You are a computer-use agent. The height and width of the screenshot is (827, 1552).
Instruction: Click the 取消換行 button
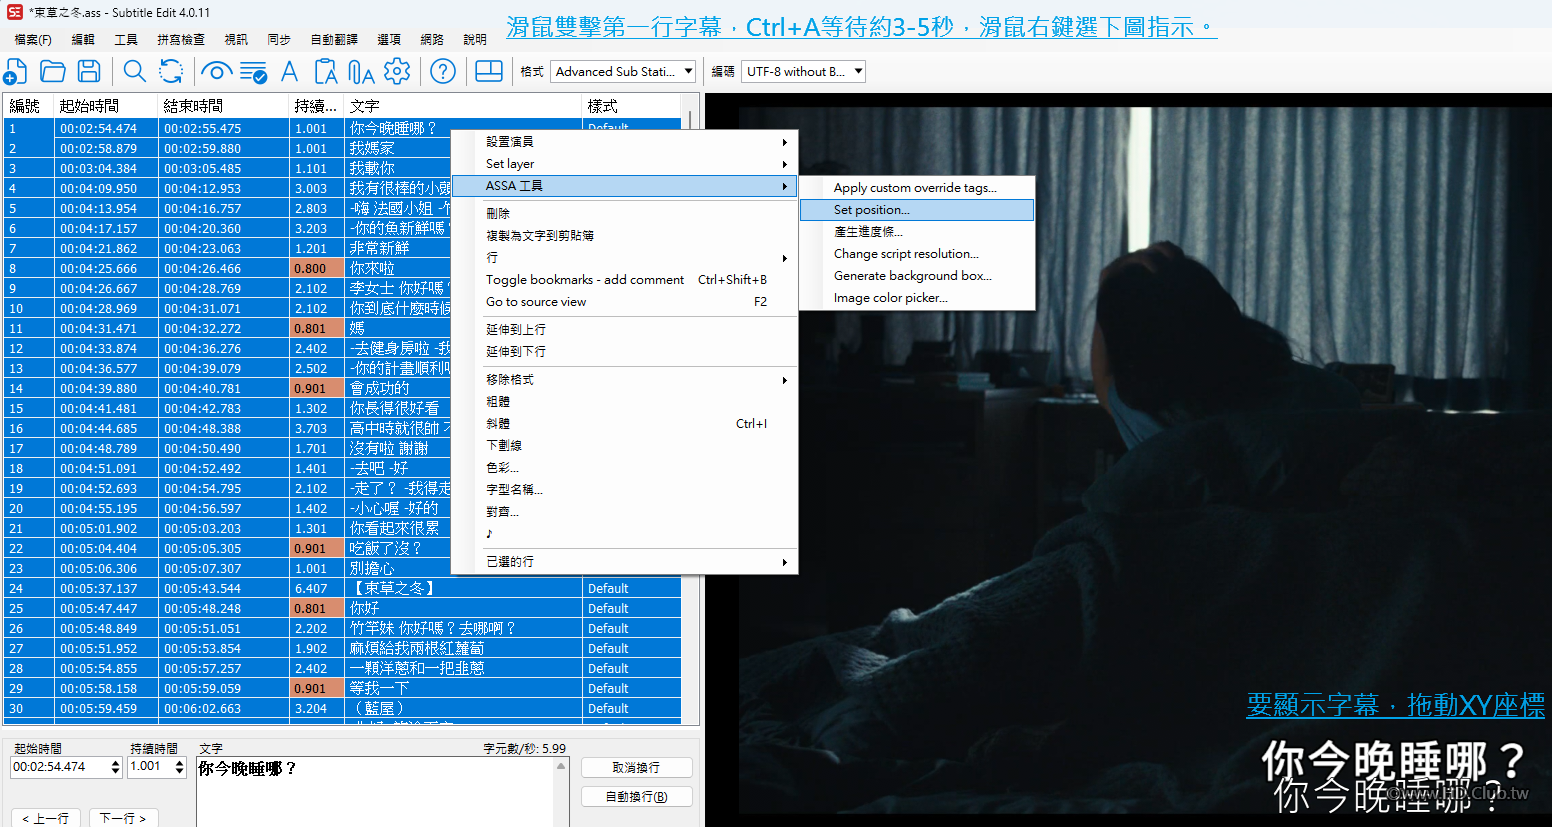[636, 768]
